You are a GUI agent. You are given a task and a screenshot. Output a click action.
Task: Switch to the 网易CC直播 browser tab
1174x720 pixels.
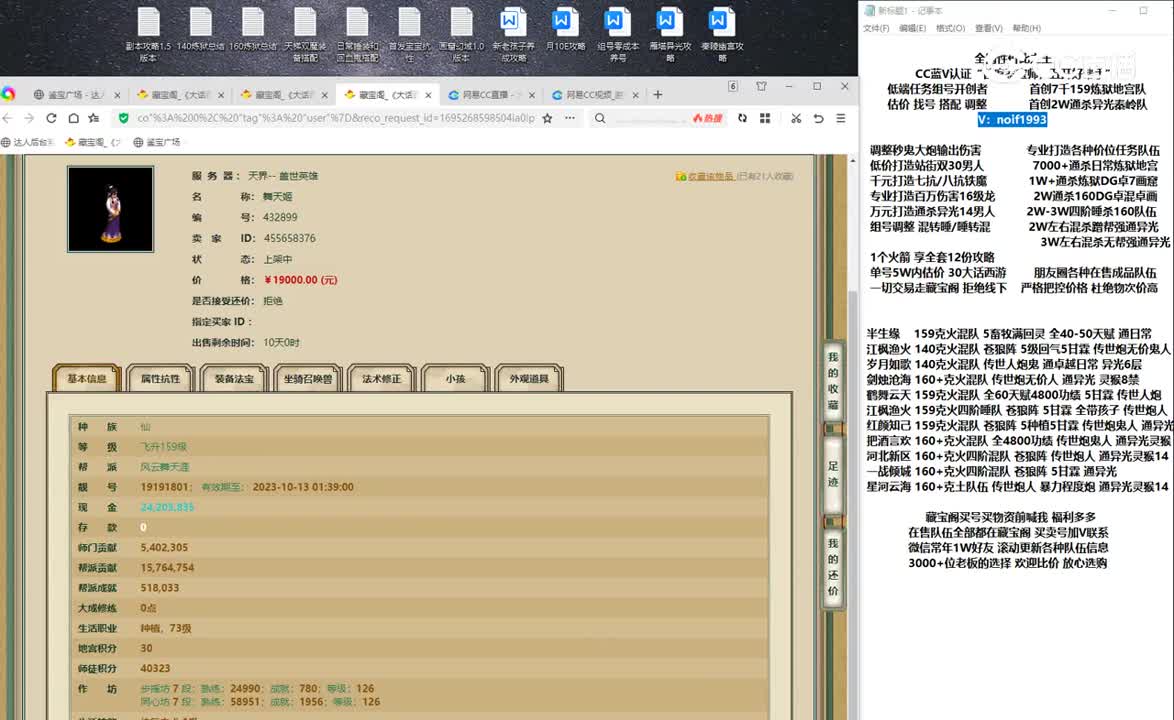pos(492,95)
